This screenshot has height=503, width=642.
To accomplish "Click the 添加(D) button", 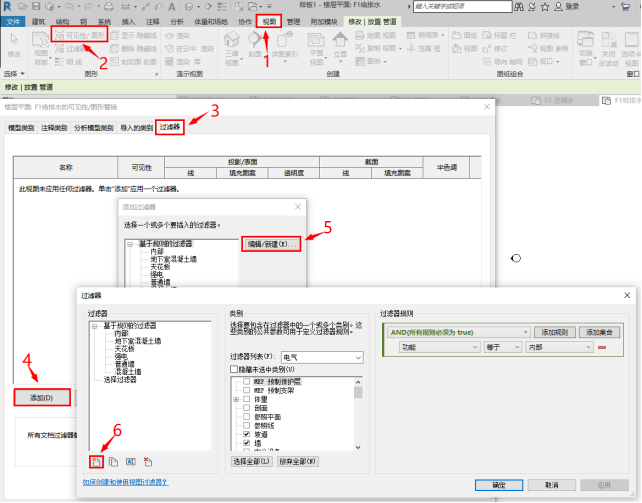I will coord(42,397).
